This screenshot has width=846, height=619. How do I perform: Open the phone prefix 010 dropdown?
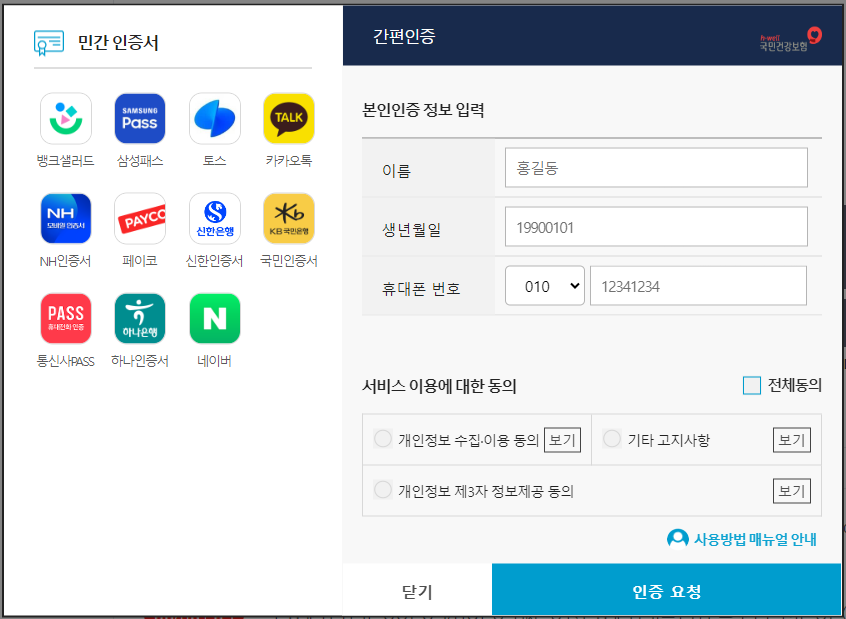point(544,285)
